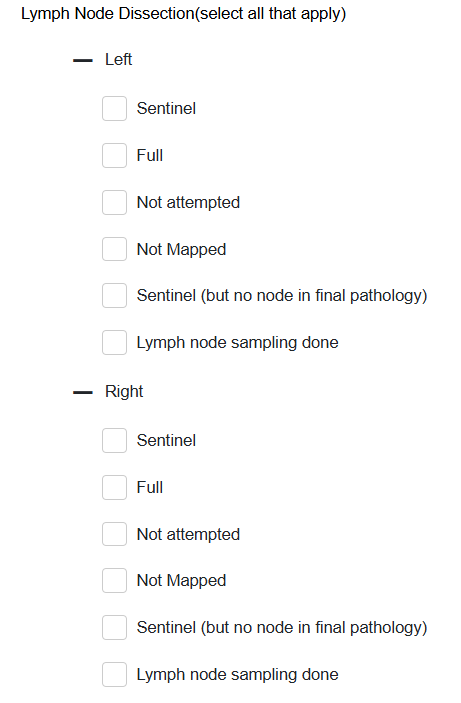Click the Left 'Not Mapped' label text
The width and height of the screenshot is (461, 703).
[x=181, y=249]
